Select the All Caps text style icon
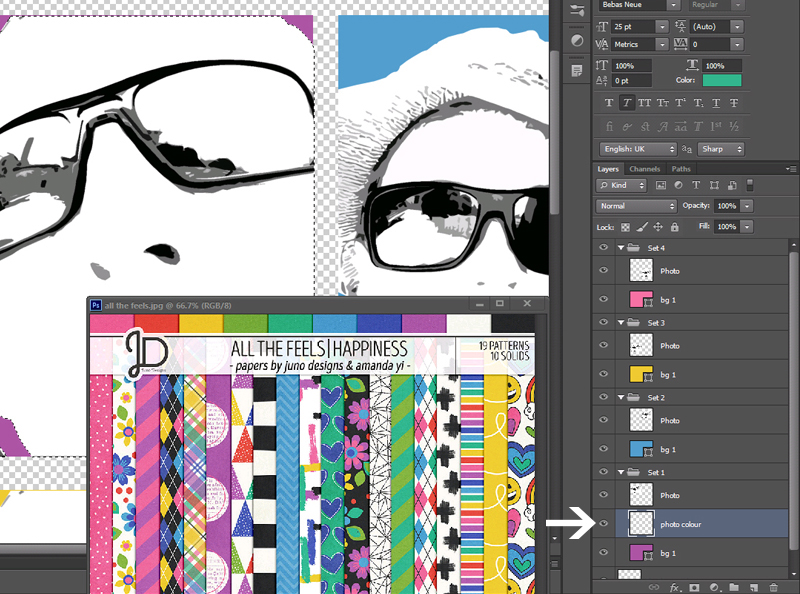800x594 pixels. coord(644,103)
